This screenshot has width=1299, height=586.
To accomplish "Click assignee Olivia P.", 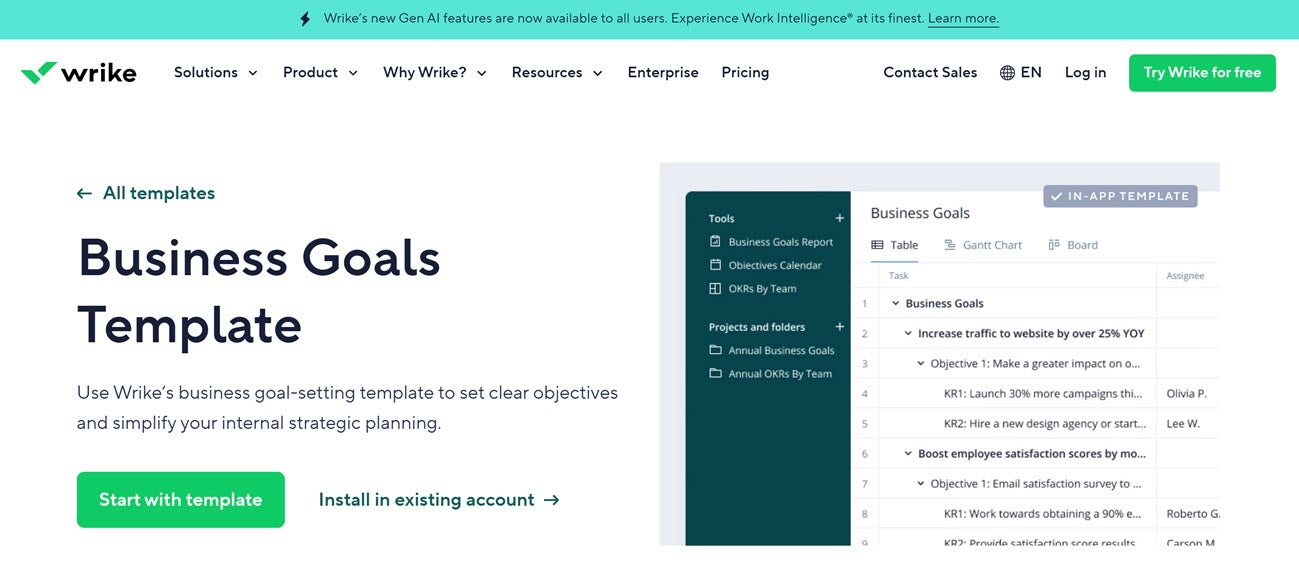I will [1186, 394].
